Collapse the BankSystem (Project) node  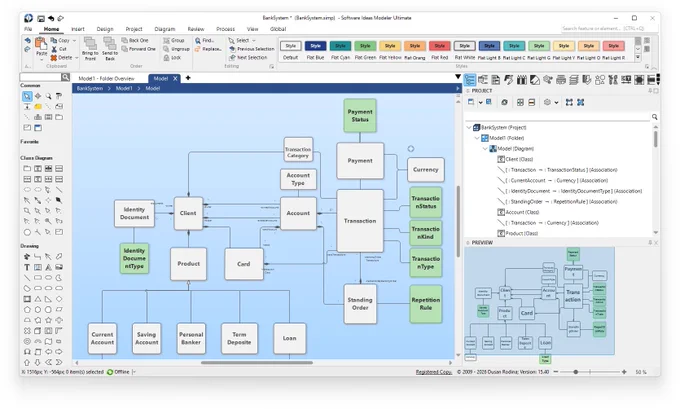click(x=469, y=128)
